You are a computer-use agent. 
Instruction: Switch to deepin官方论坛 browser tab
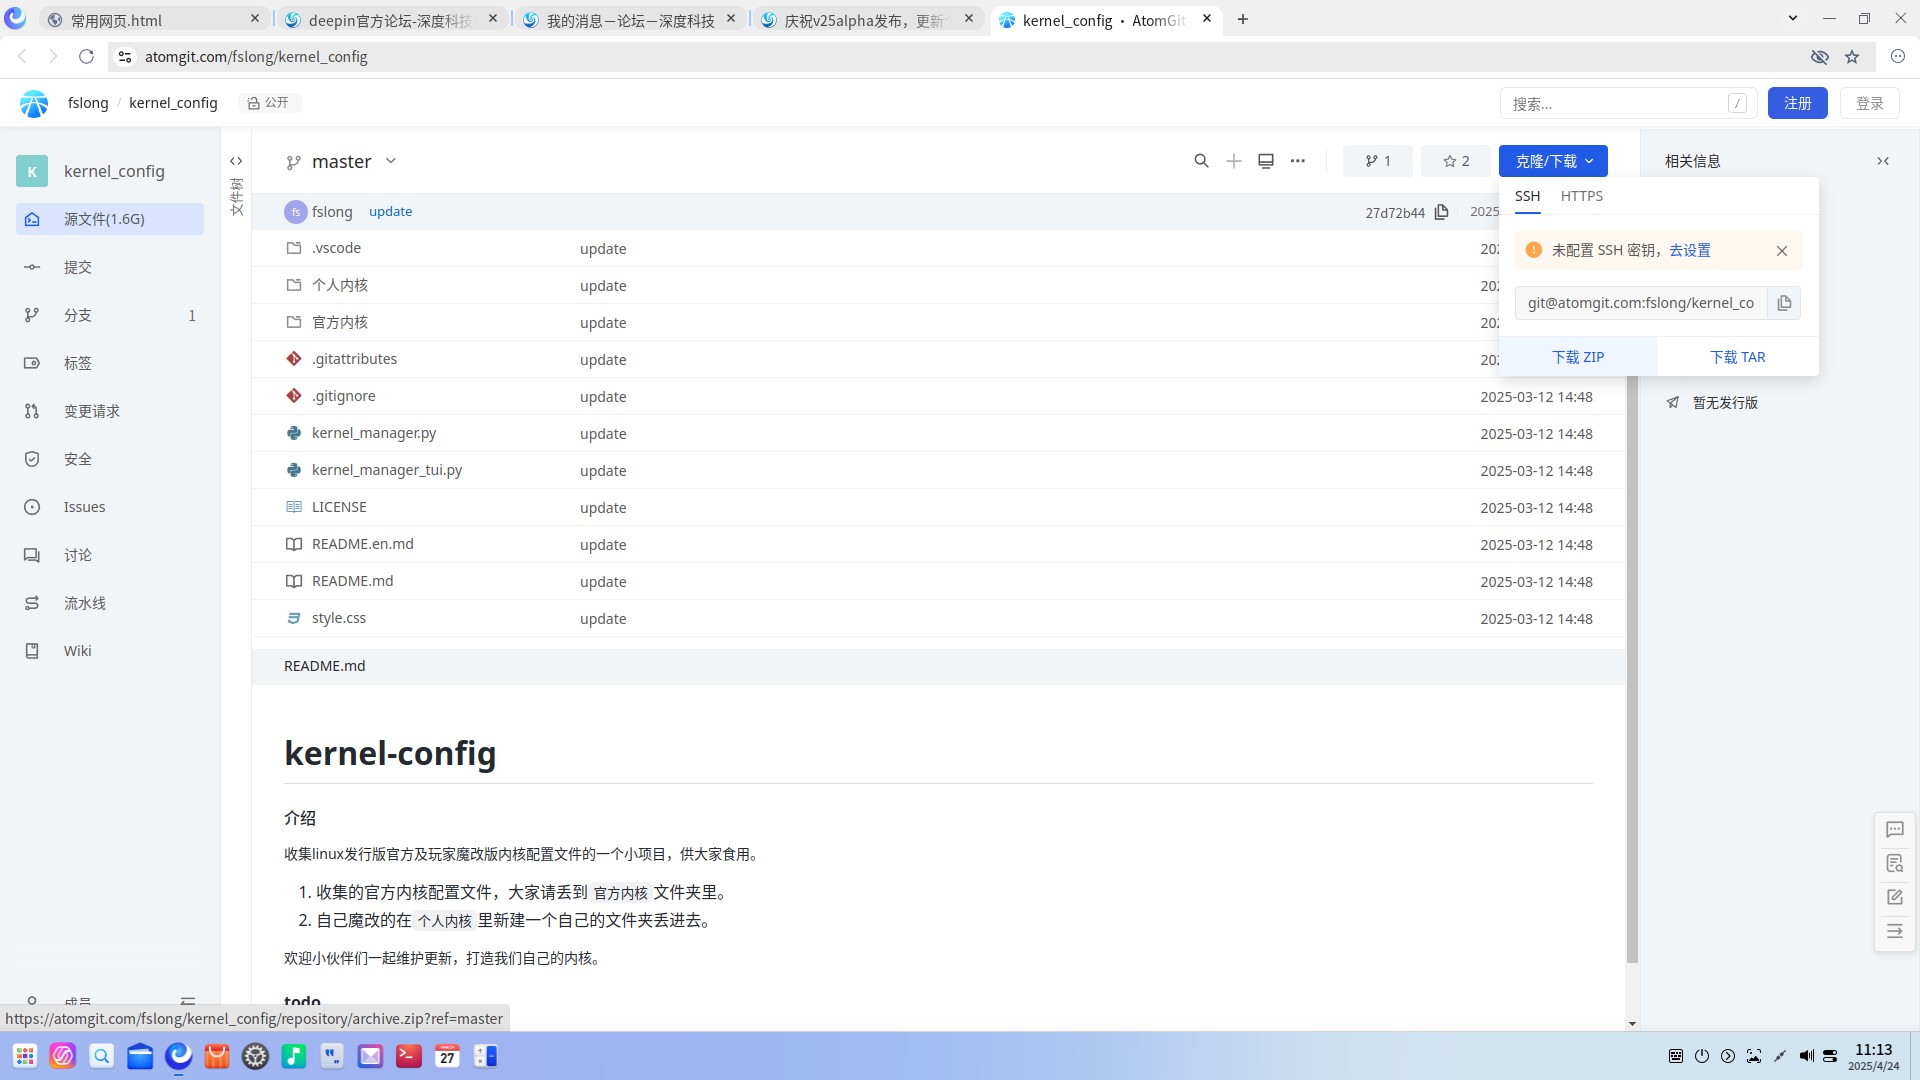coord(390,19)
